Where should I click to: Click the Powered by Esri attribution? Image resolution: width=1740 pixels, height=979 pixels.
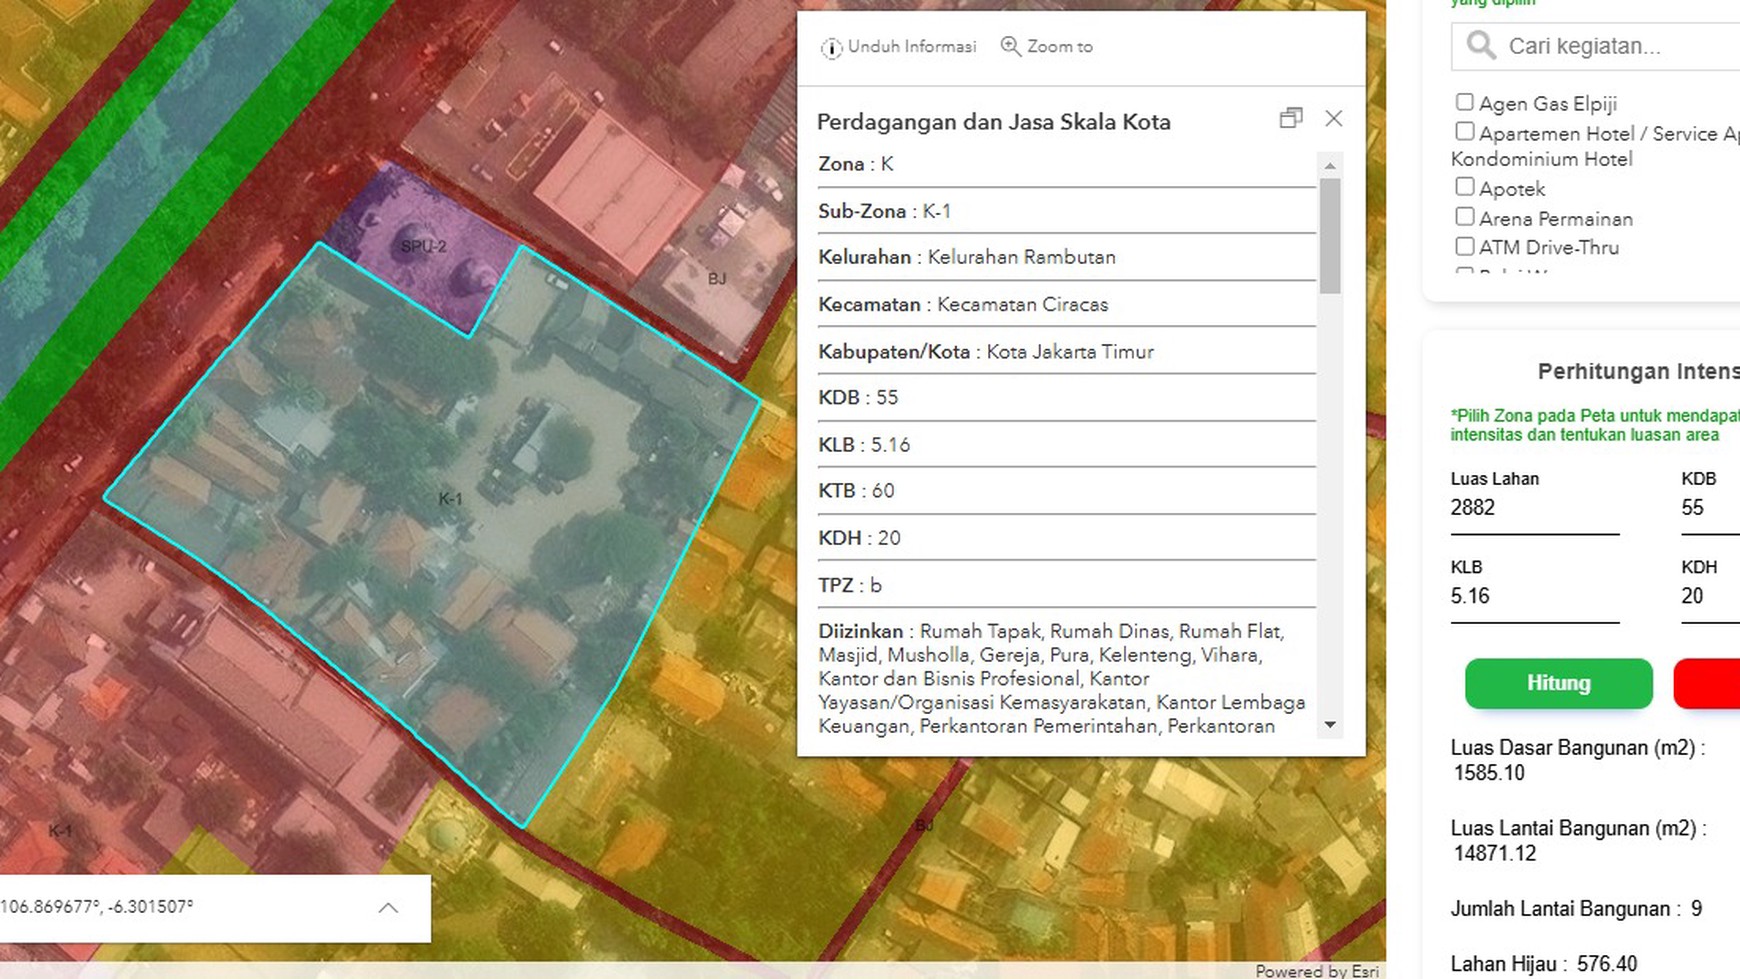1317,971
